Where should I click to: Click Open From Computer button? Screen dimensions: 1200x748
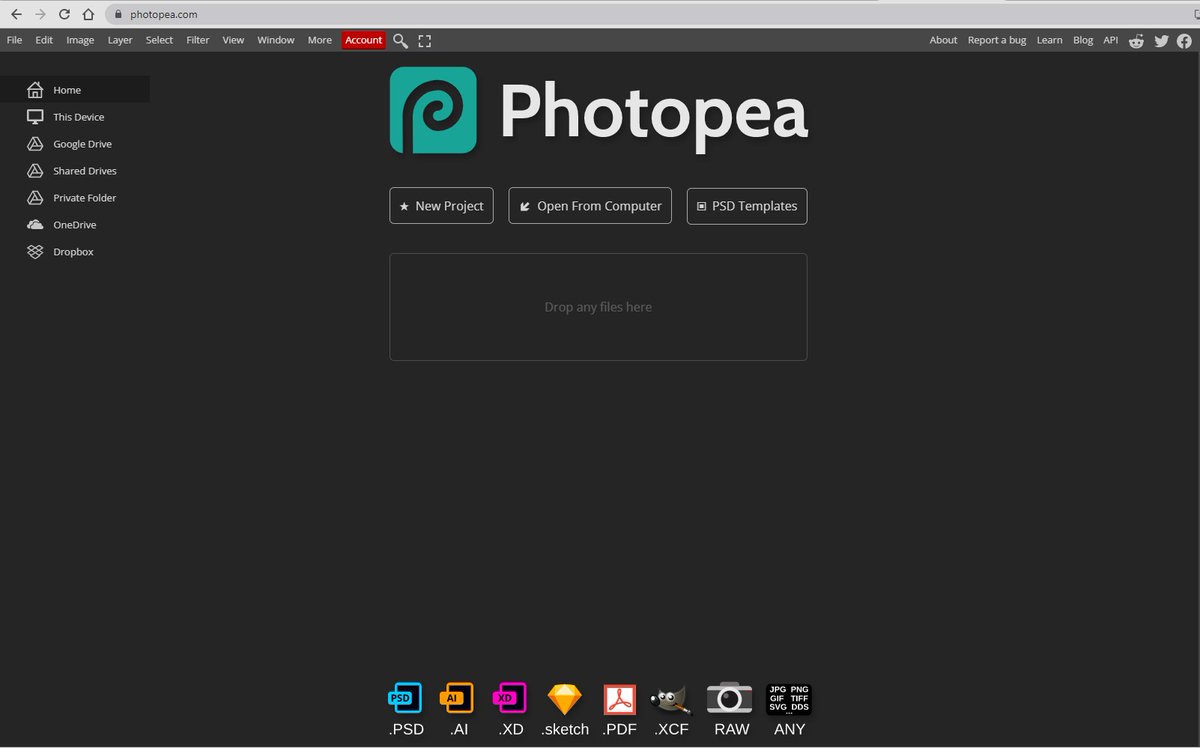coord(590,206)
